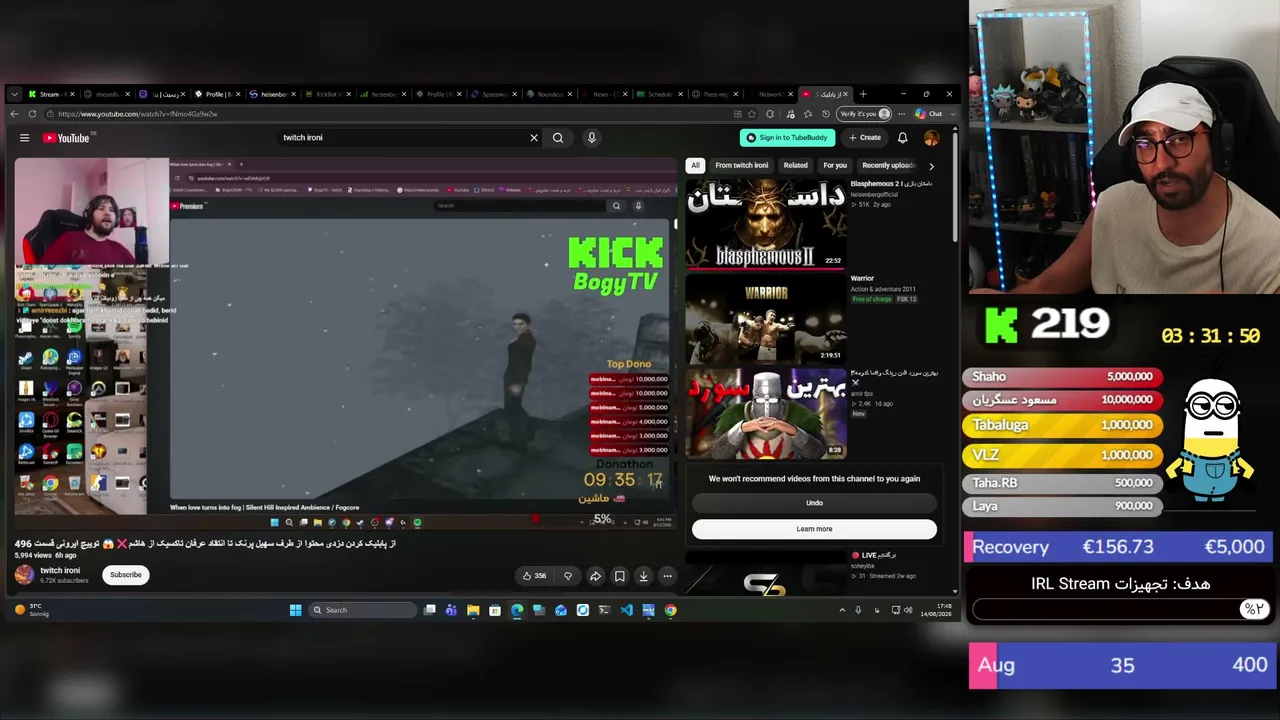This screenshot has width=1280, height=720.
Task: Dislike the current video
Action: (x=568, y=576)
